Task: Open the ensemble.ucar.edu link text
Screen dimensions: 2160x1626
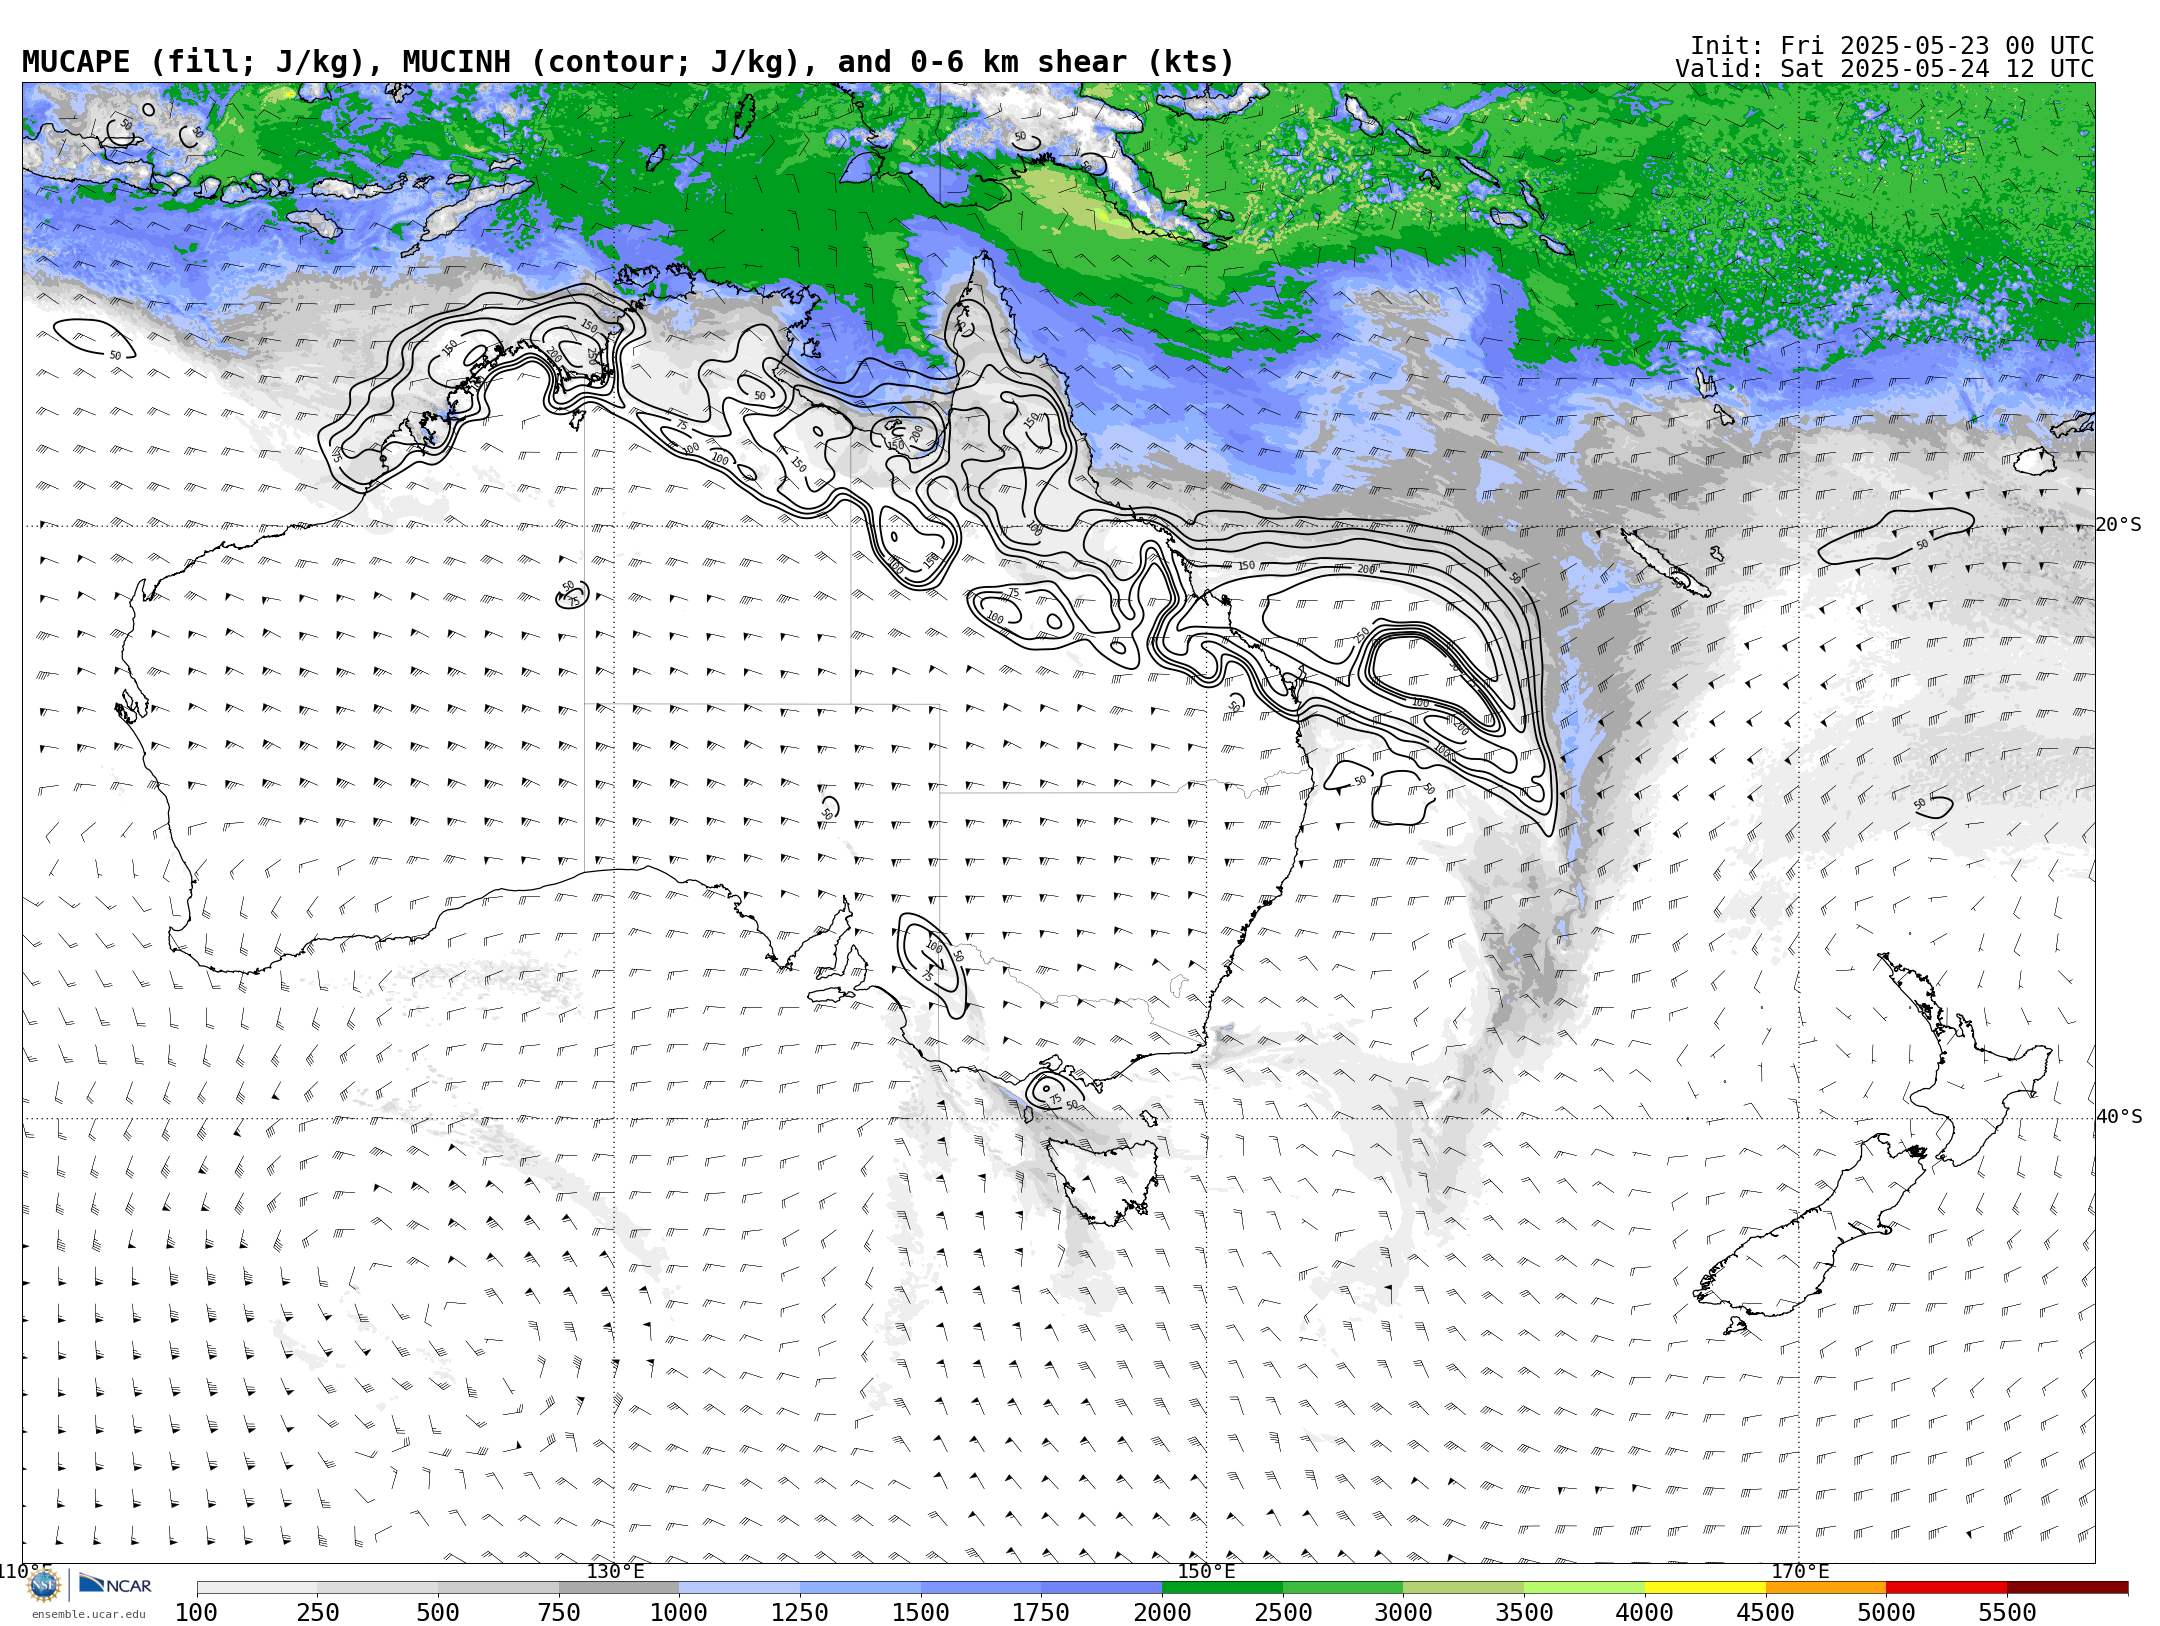Action: click(89, 1614)
